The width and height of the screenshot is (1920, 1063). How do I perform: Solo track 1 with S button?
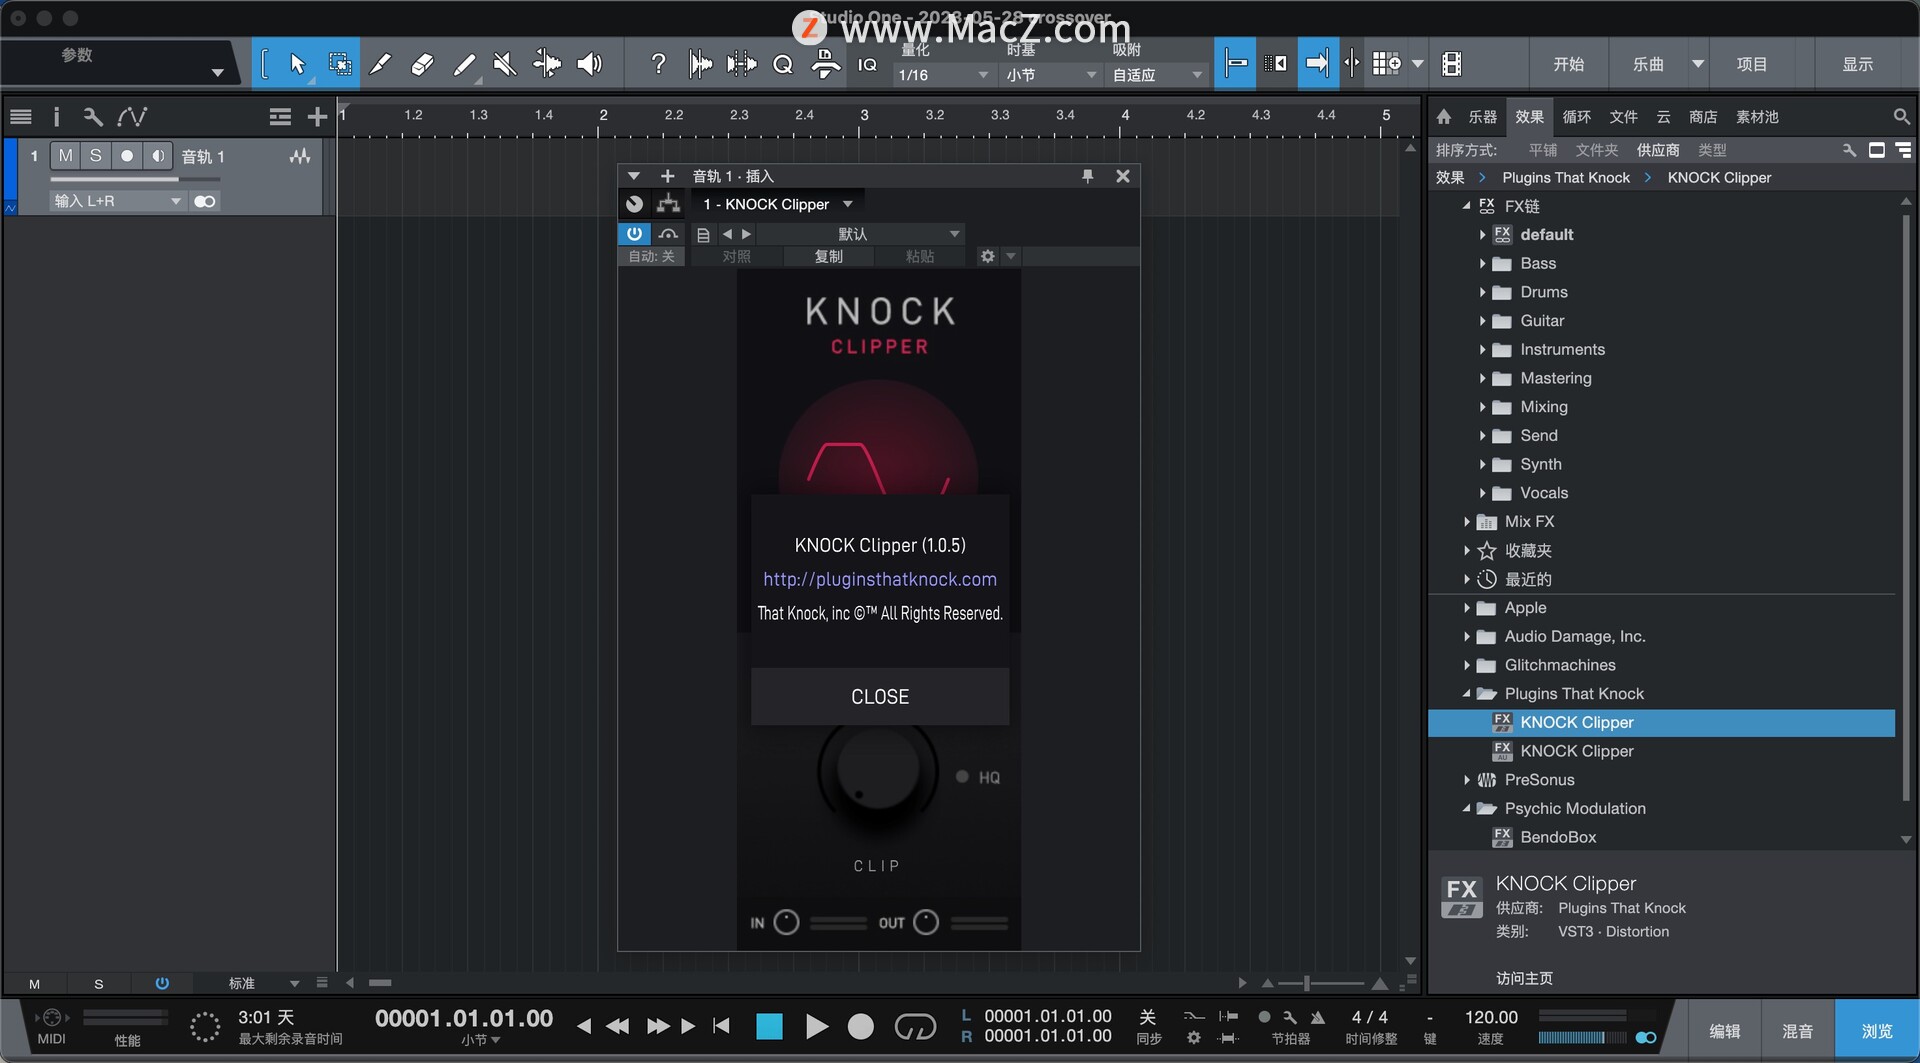[95, 156]
